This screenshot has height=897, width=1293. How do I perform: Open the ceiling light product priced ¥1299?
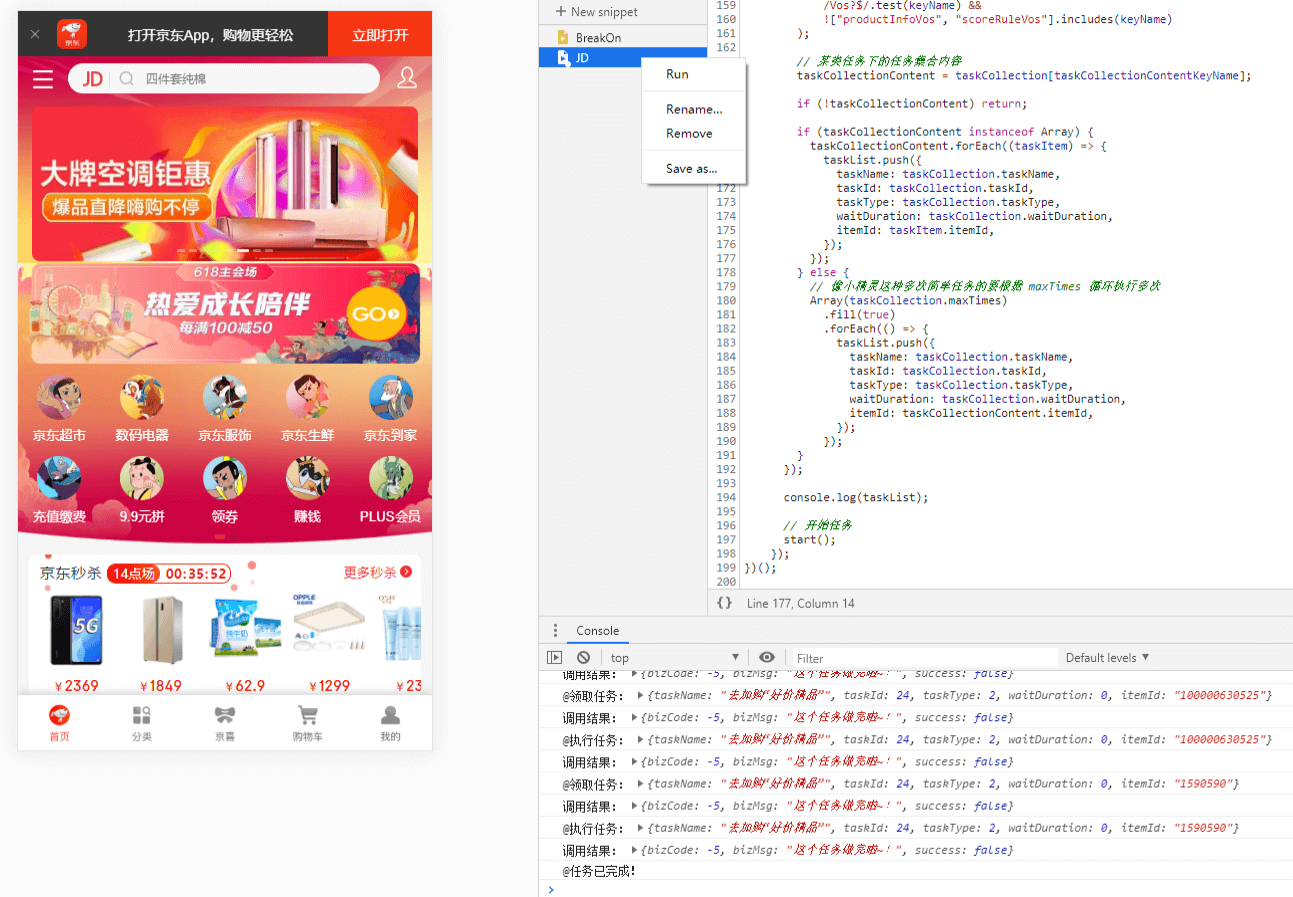coord(329,642)
